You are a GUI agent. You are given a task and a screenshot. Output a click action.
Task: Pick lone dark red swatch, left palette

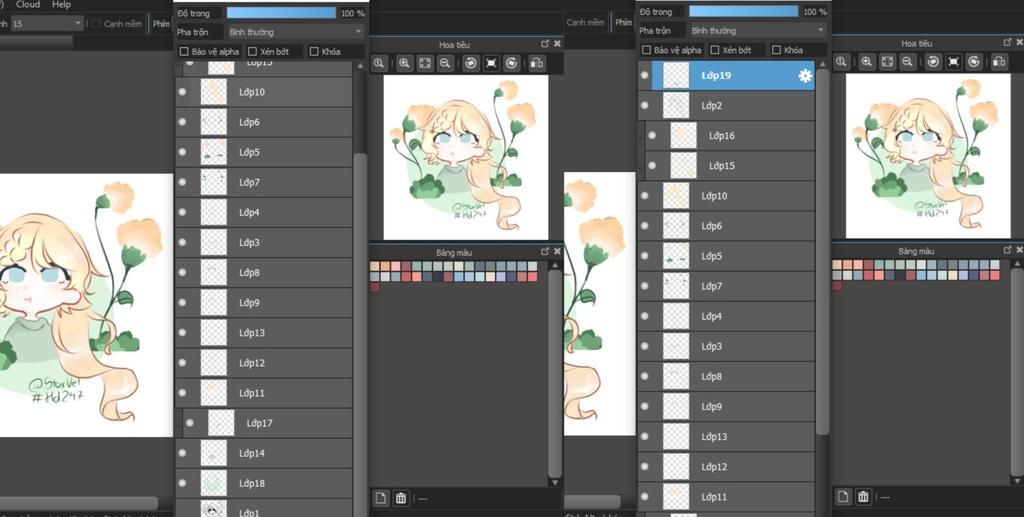[x=374, y=287]
